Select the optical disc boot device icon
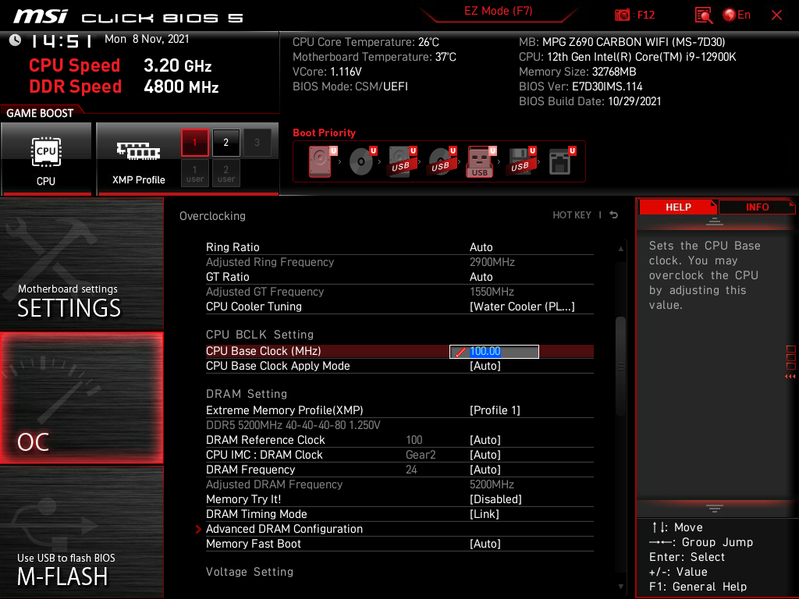This screenshot has height=599, width=799. (362, 161)
